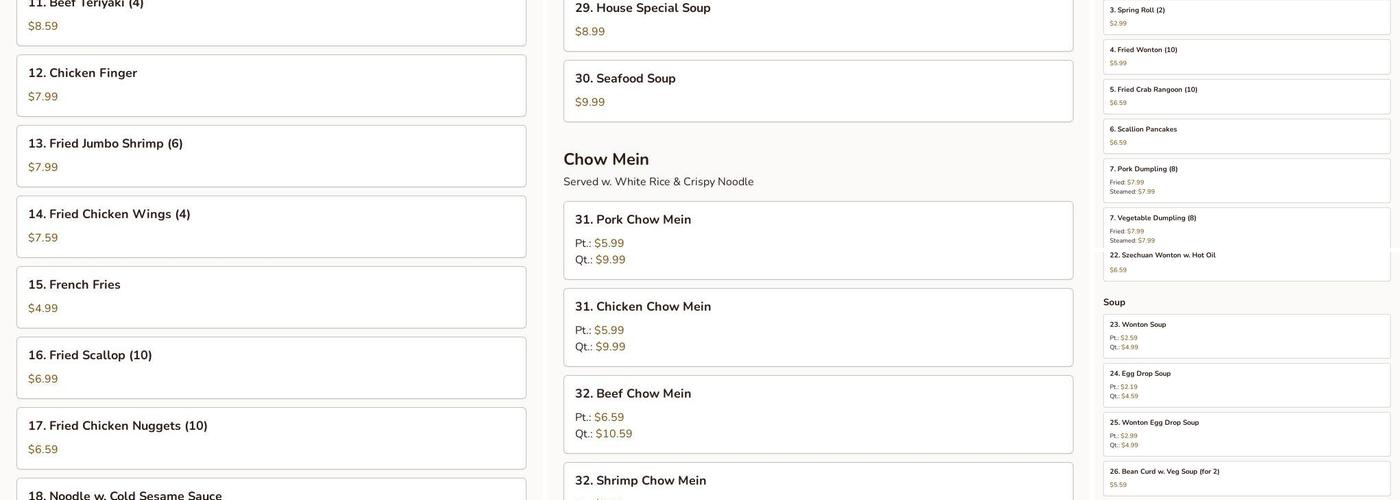Select Bean Curd w. Veg Soup (for 2)
The width and height of the screenshot is (1400, 500).
[x=1246, y=478]
